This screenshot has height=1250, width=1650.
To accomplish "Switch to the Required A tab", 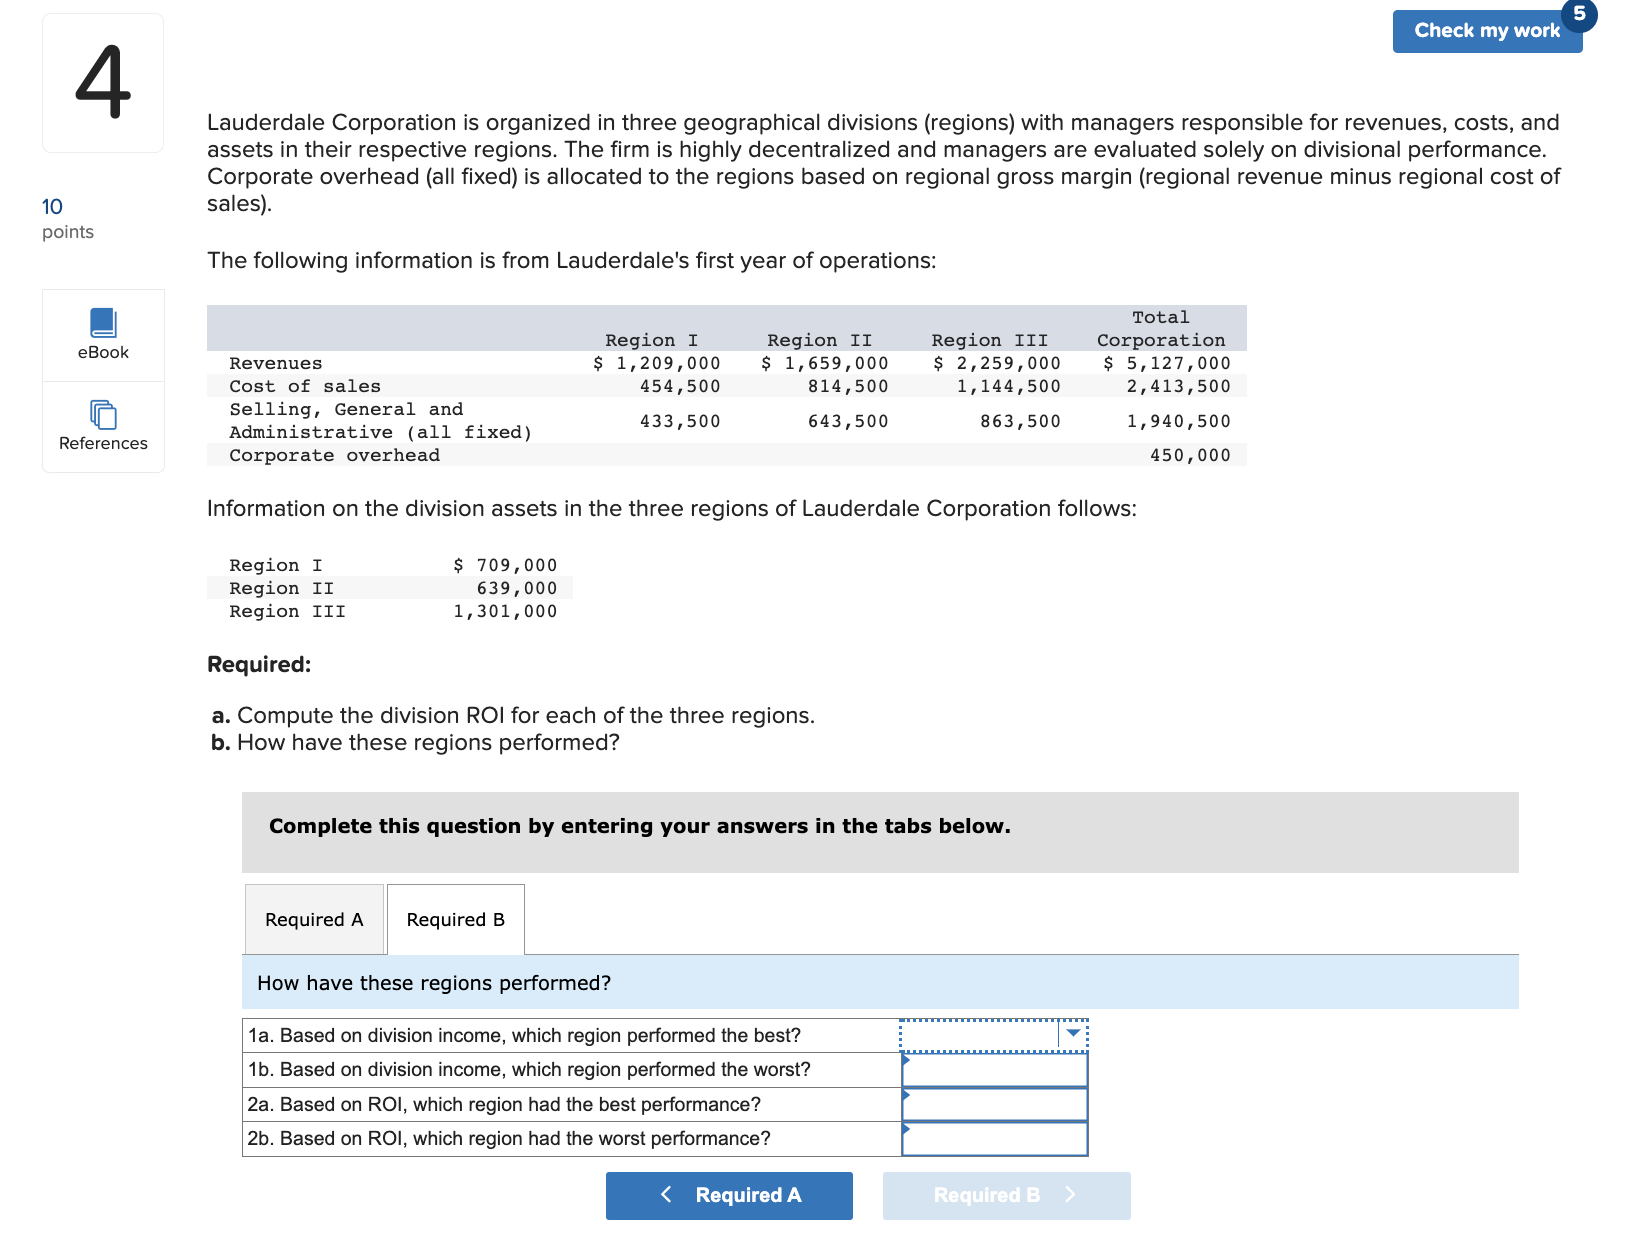I will click(x=314, y=919).
